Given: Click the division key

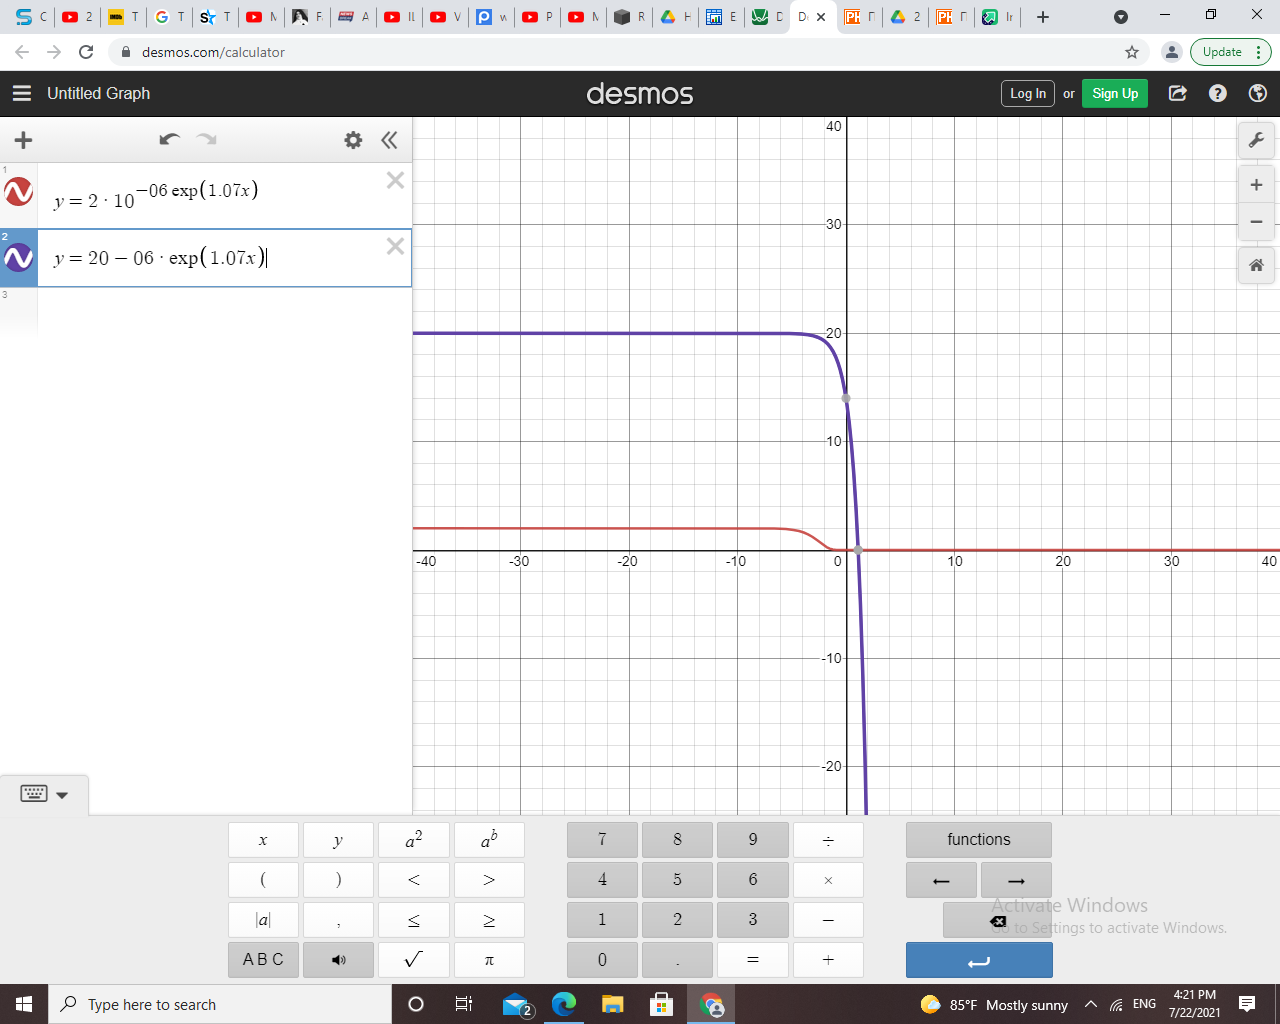Looking at the screenshot, I should click(x=828, y=840).
